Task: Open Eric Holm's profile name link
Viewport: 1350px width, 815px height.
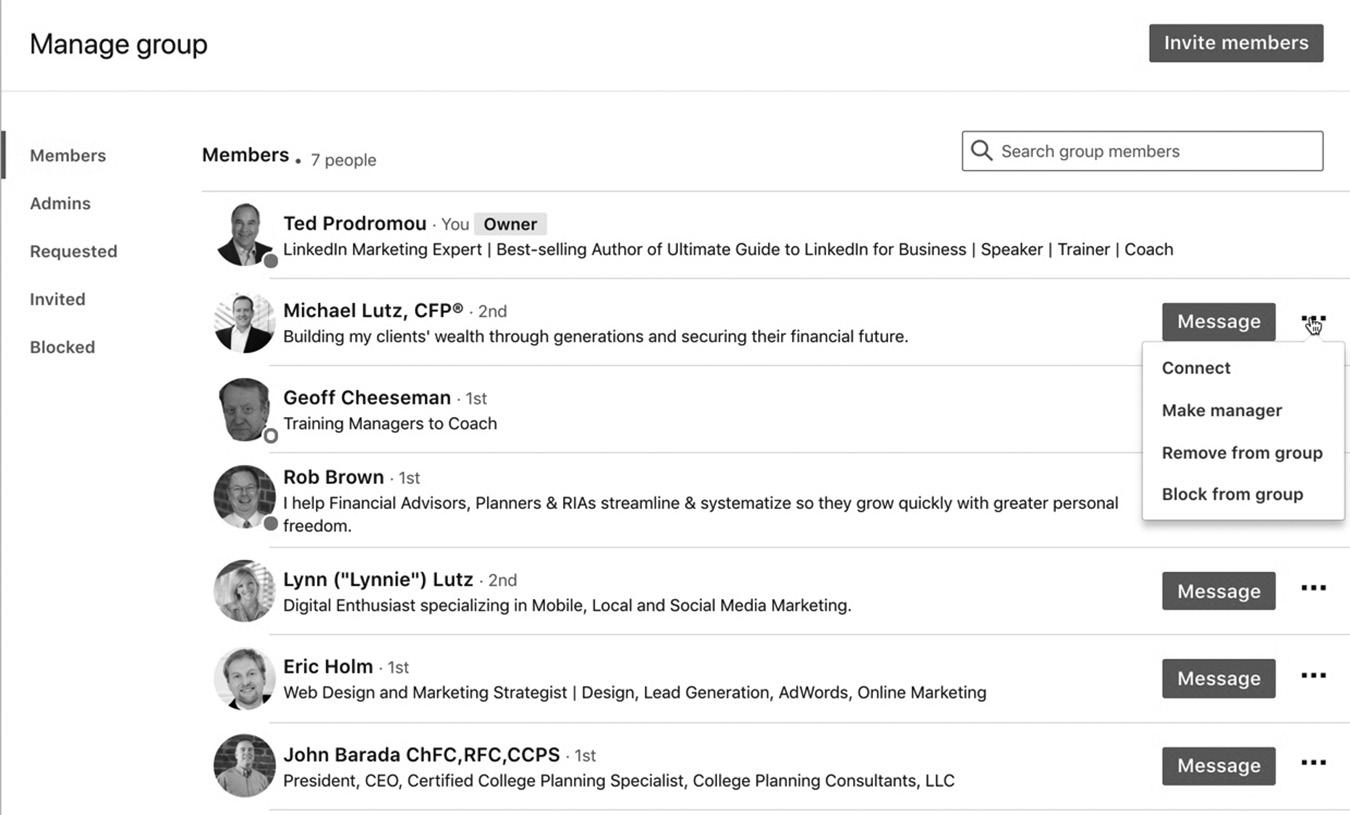Action: point(328,666)
